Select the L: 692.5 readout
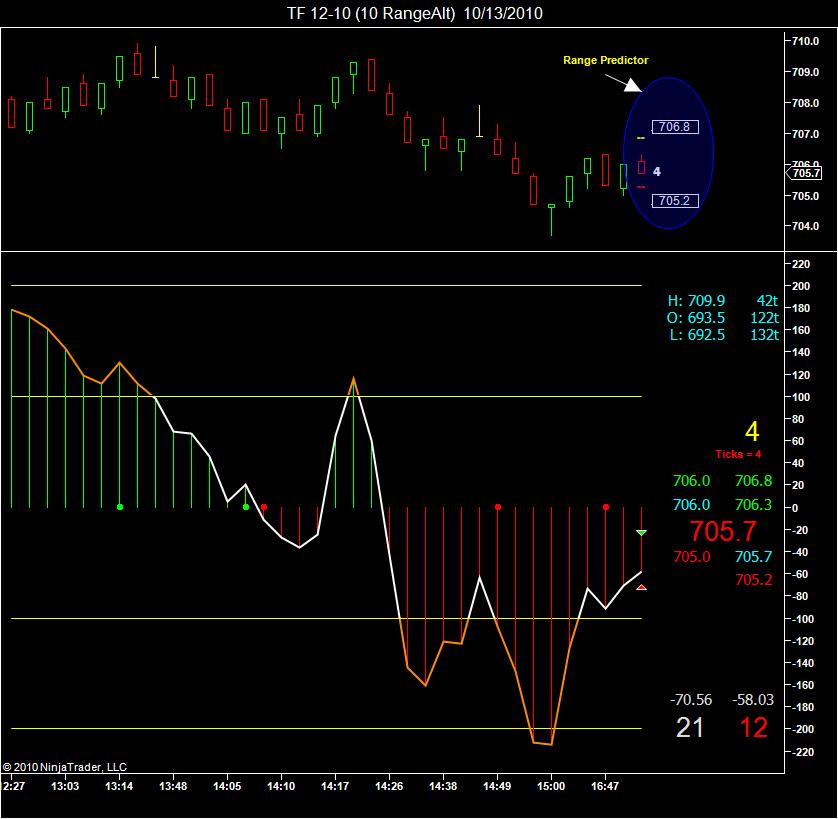Image resolution: width=838 pixels, height=819 pixels. pyautogui.click(x=697, y=335)
